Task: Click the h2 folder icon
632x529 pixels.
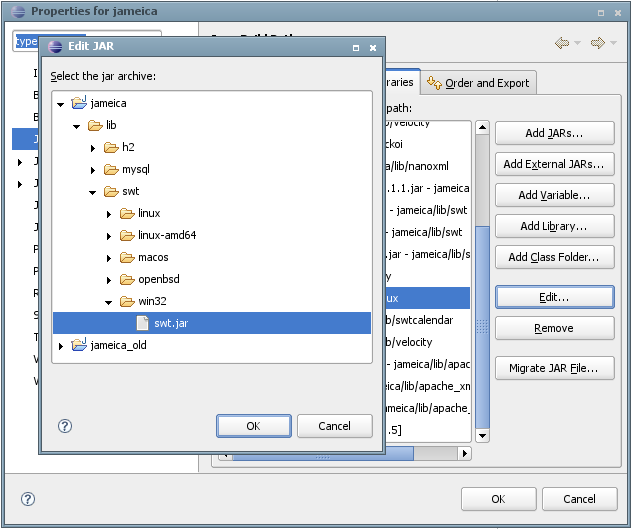Action: (x=111, y=147)
